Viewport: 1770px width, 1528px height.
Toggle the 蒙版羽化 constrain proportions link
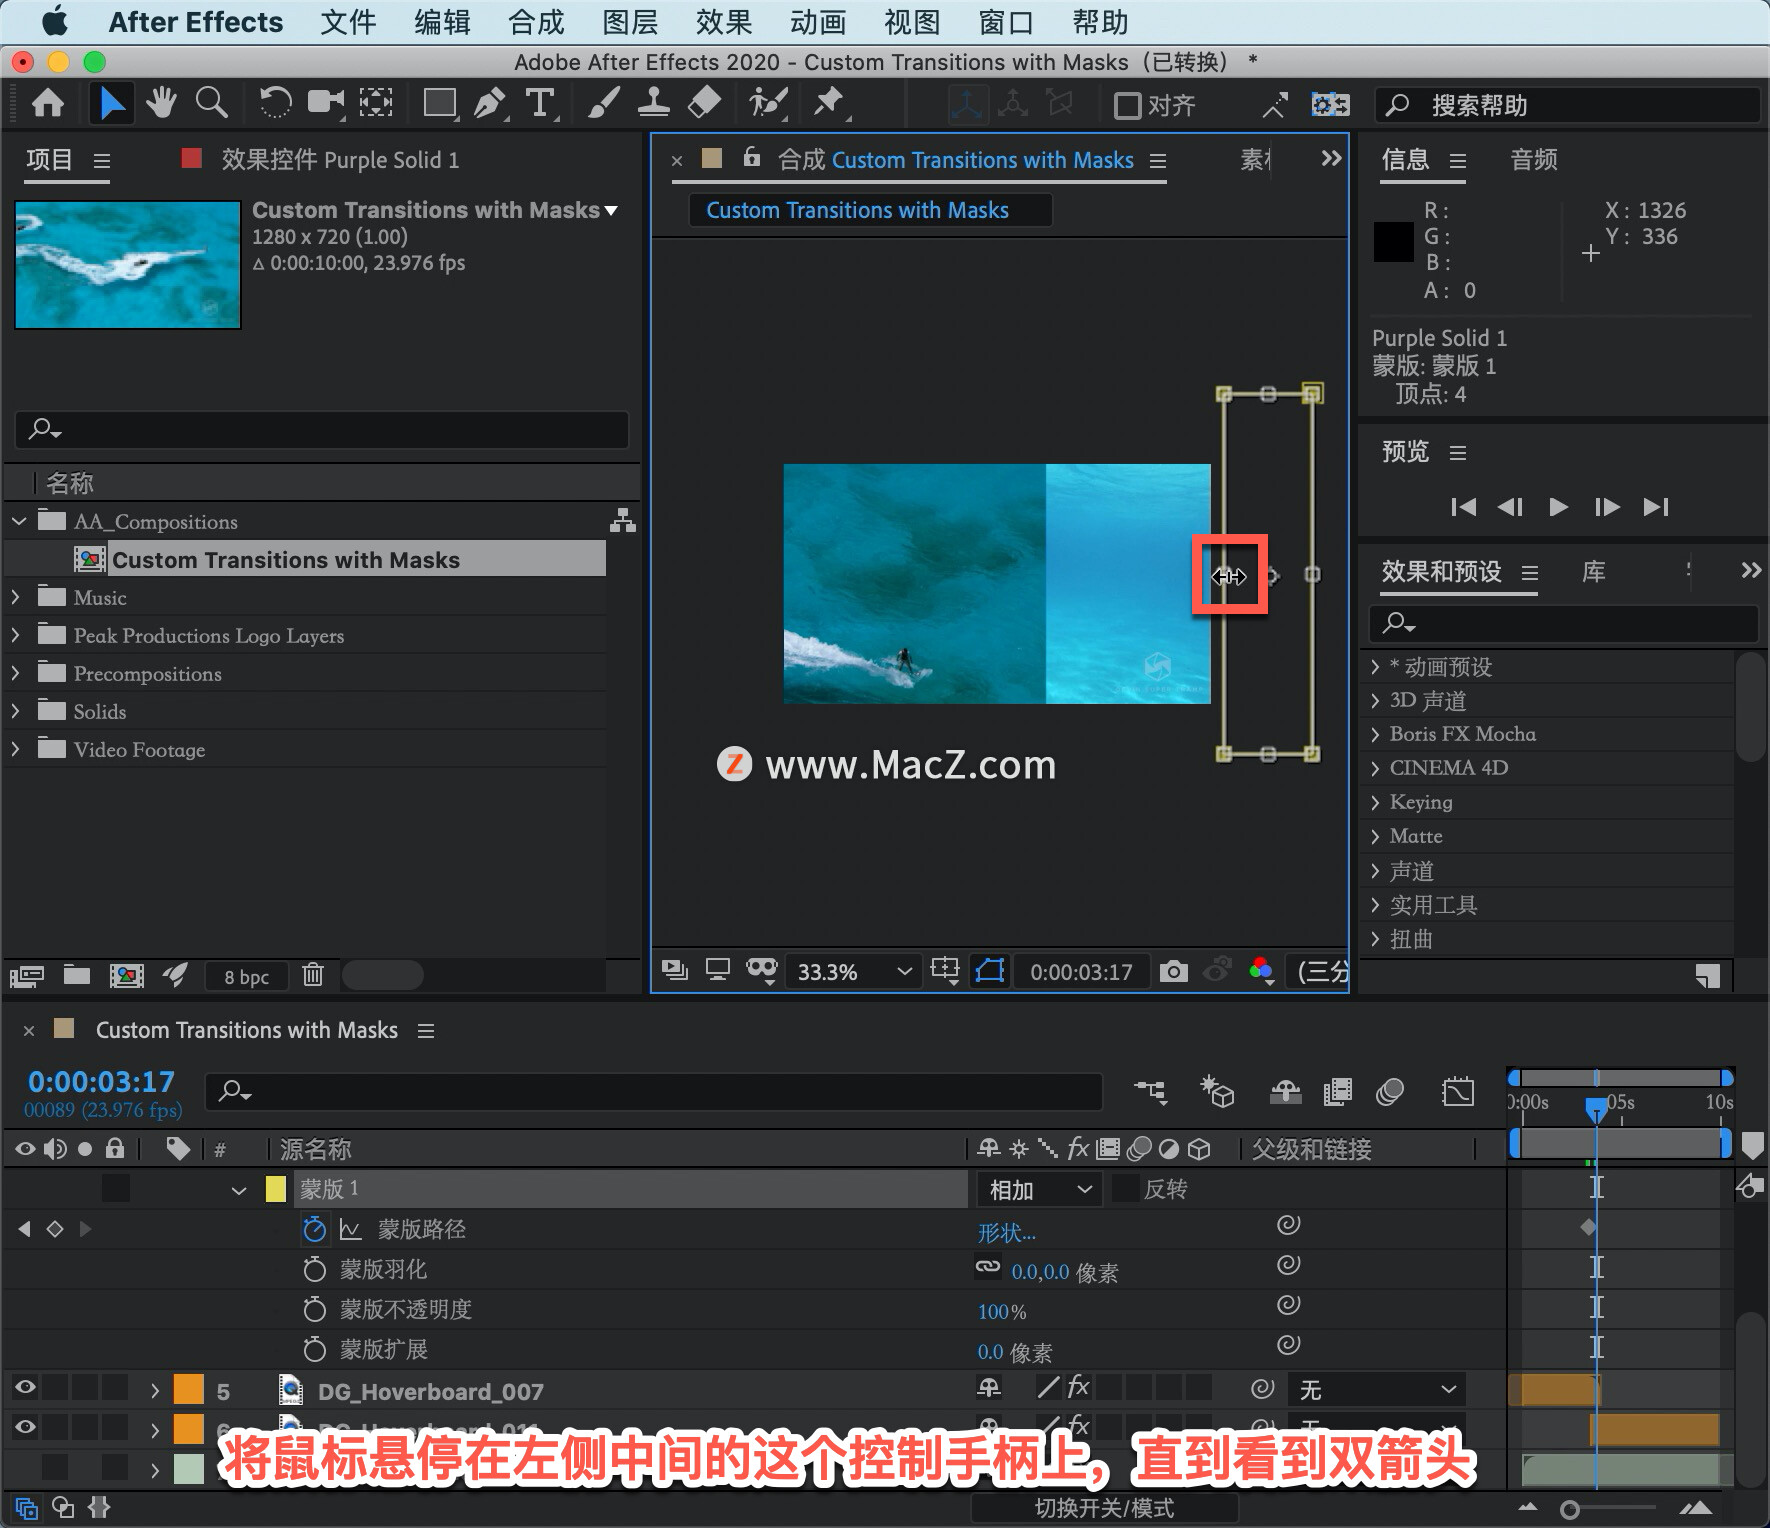988,1267
